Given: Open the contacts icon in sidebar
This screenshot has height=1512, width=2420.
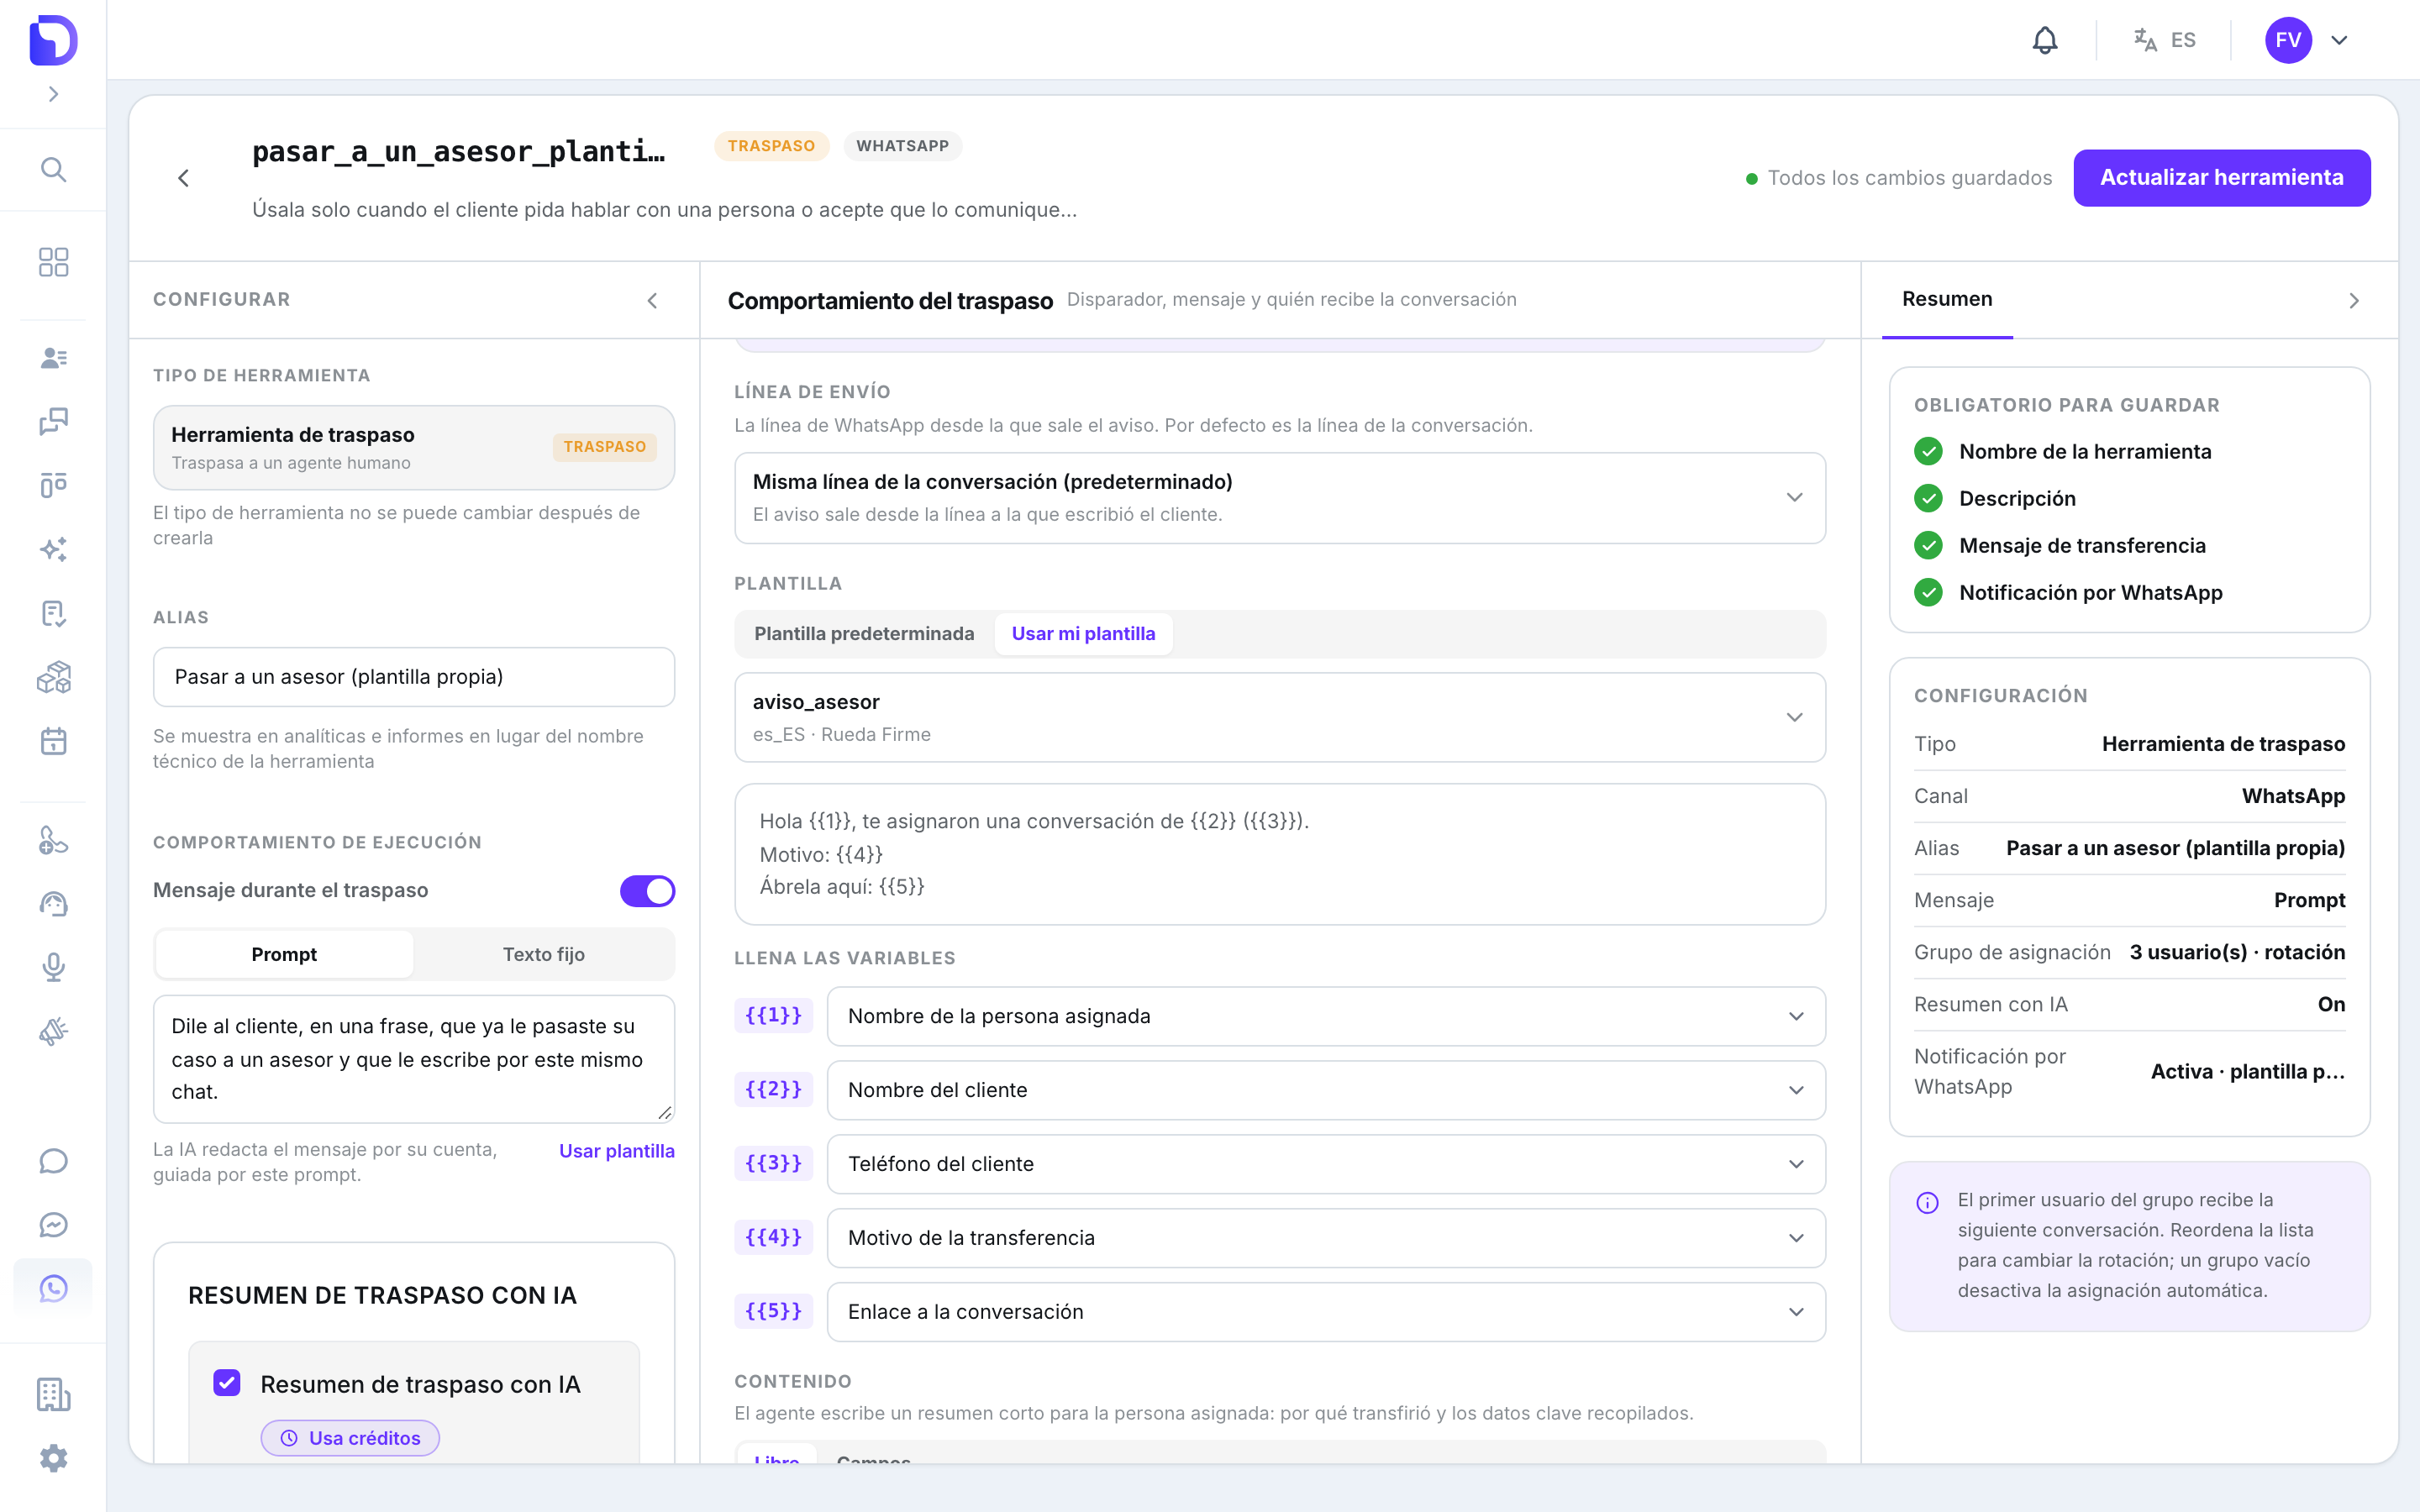Looking at the screenshot, I should (53, 357).
